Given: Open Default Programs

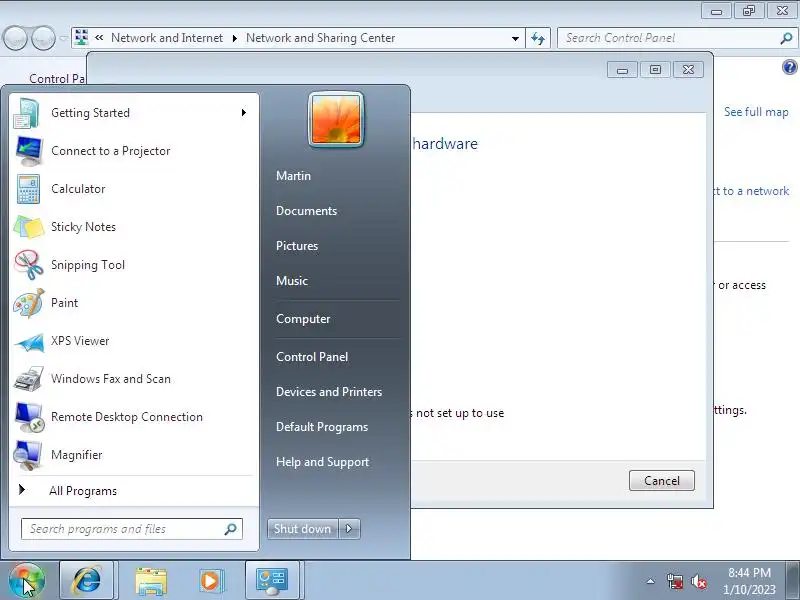Looking at the screenshot, I should tap(322, 427).
